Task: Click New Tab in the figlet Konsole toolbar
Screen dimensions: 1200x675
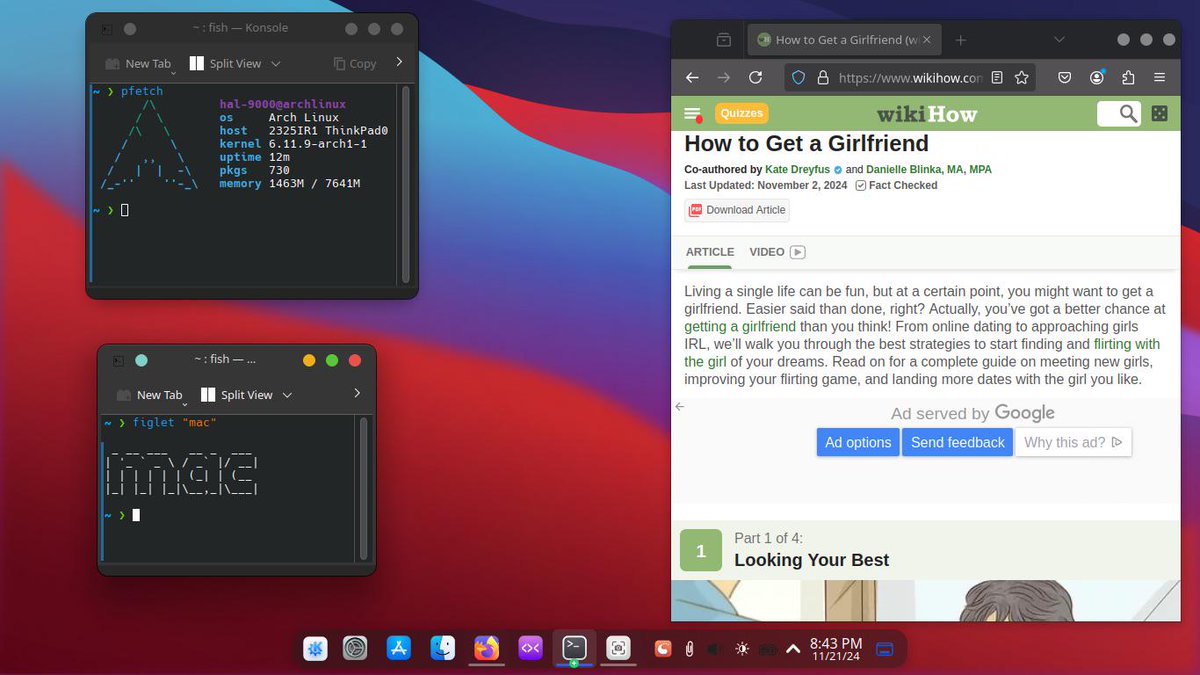Action: pyautogui.click(x=150, y=396)
